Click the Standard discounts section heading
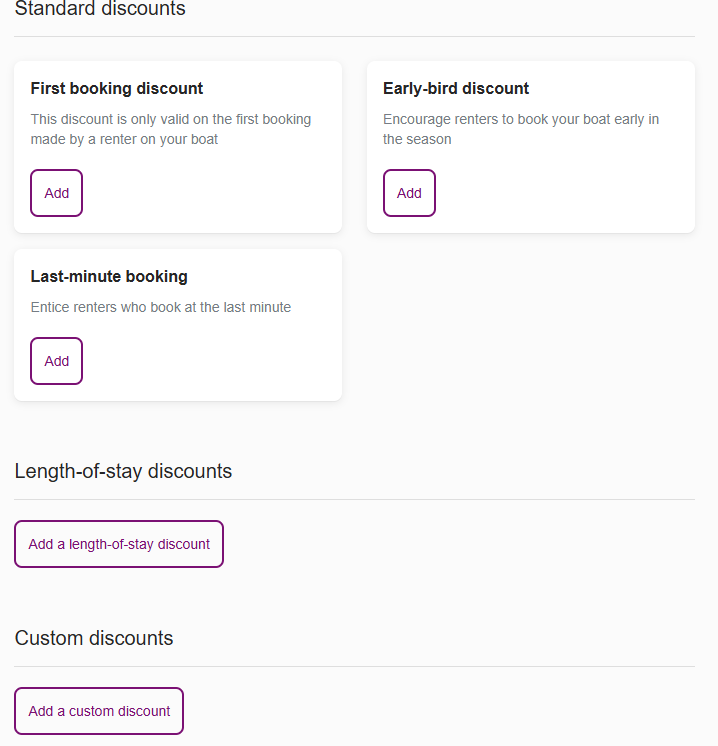This screenshot has height=746, width=718. point(100,9)
